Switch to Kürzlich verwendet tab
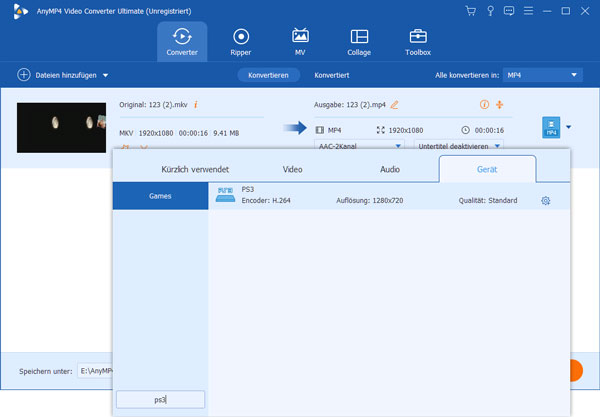The image size is (600, 417). [x=195, y=169]
